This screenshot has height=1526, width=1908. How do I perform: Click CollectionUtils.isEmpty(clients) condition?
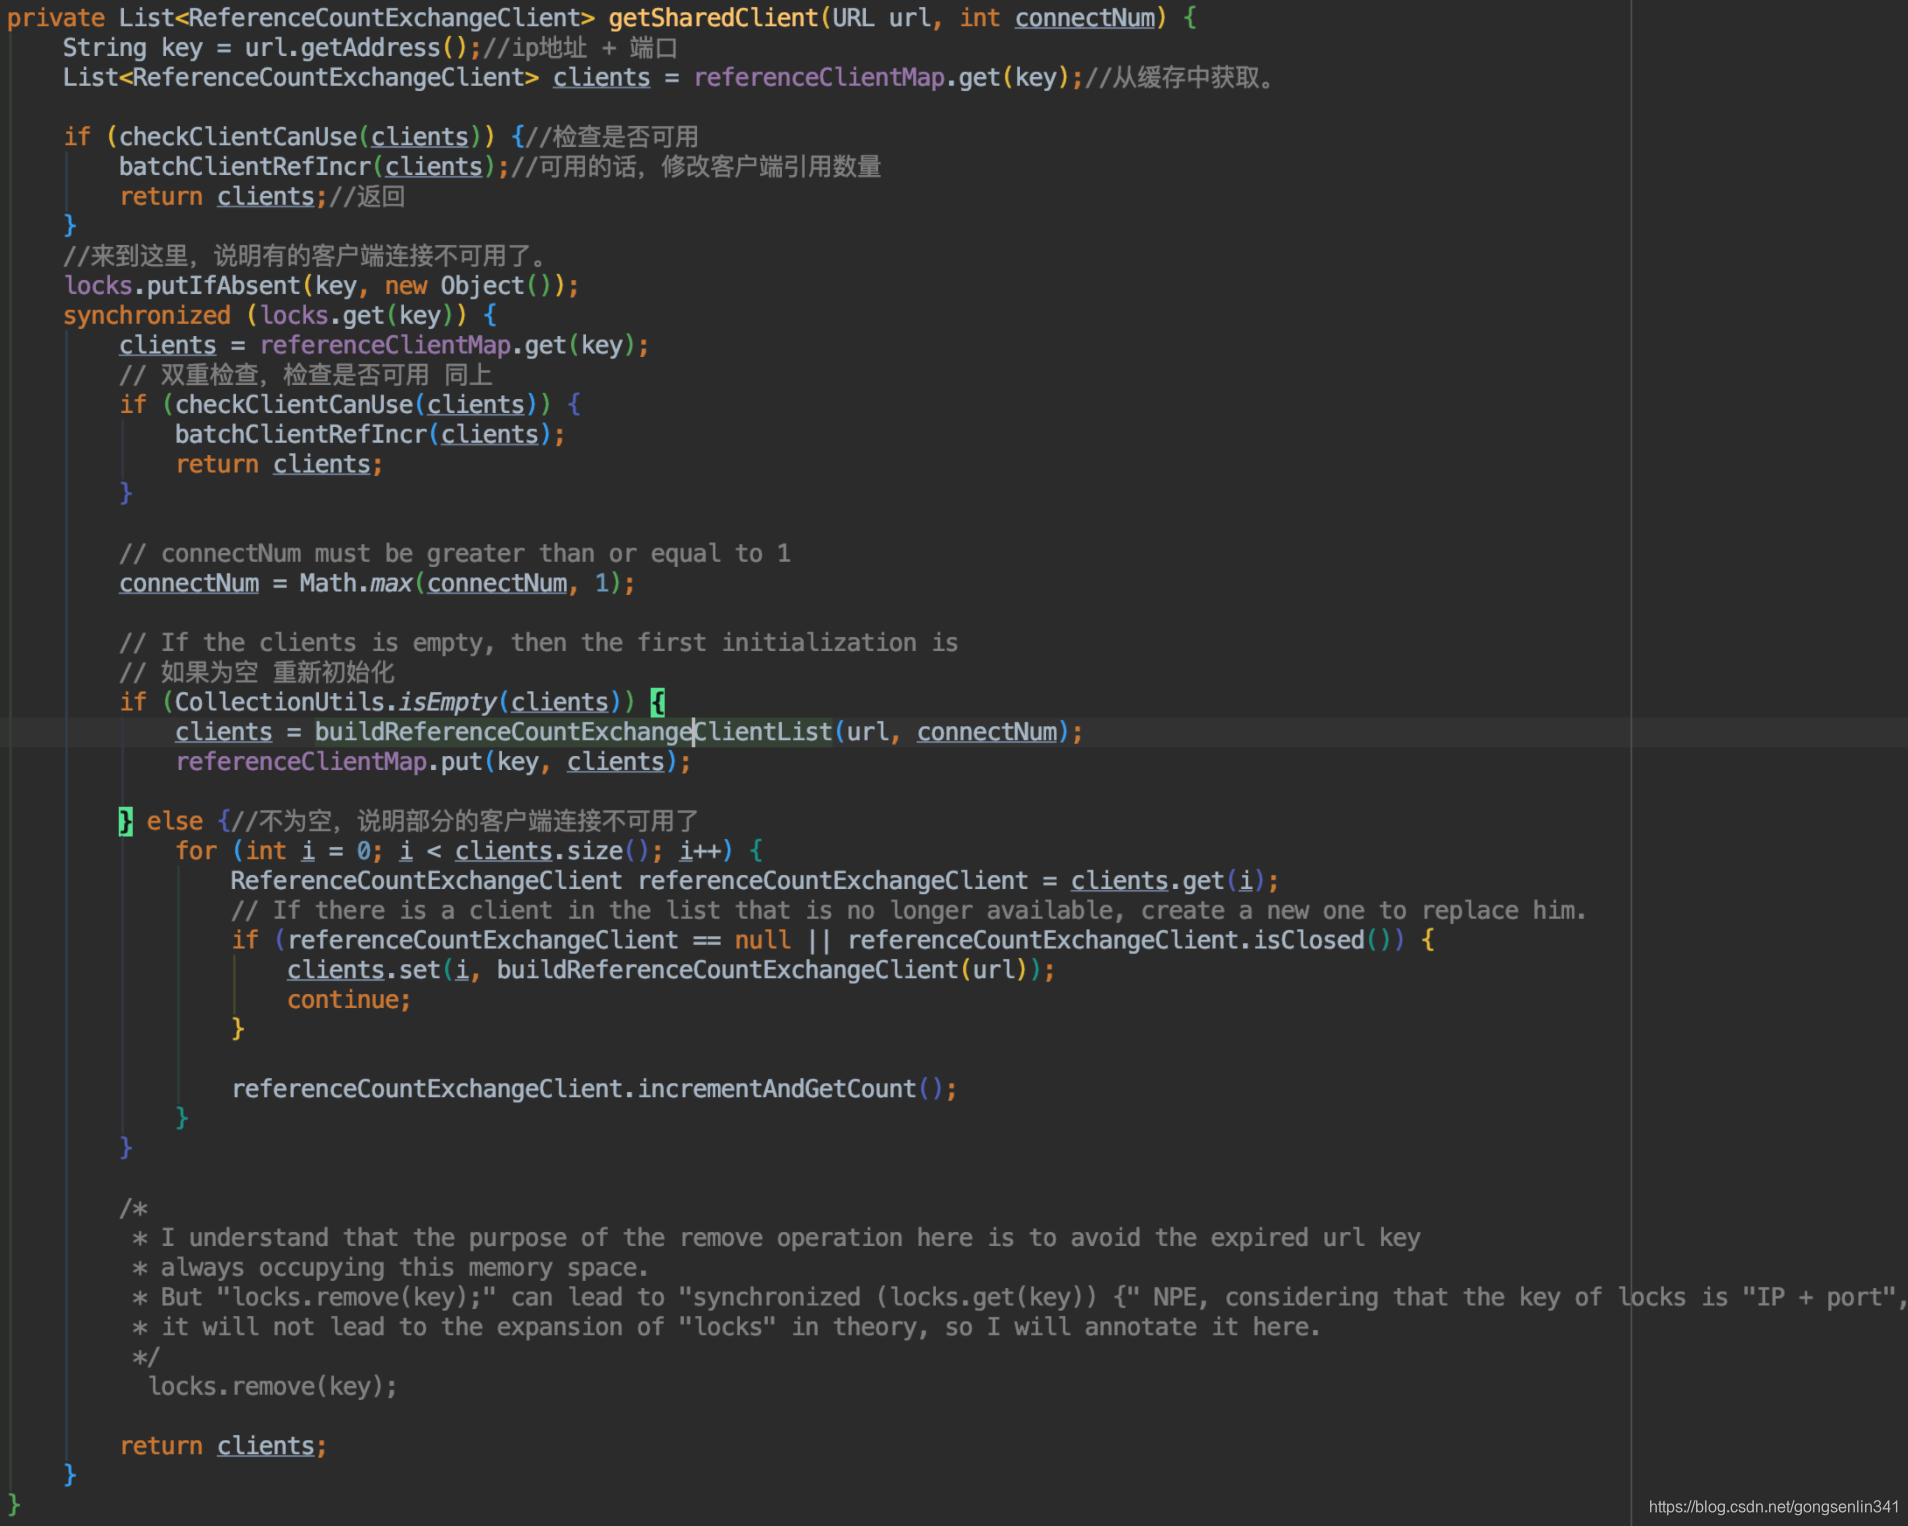[398, 702]
